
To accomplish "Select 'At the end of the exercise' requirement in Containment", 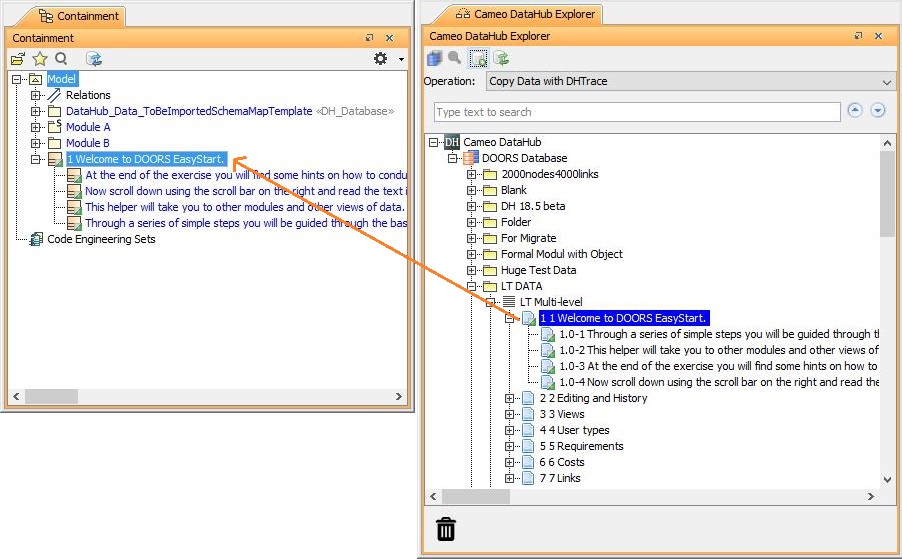I will [x=246, y=175].
